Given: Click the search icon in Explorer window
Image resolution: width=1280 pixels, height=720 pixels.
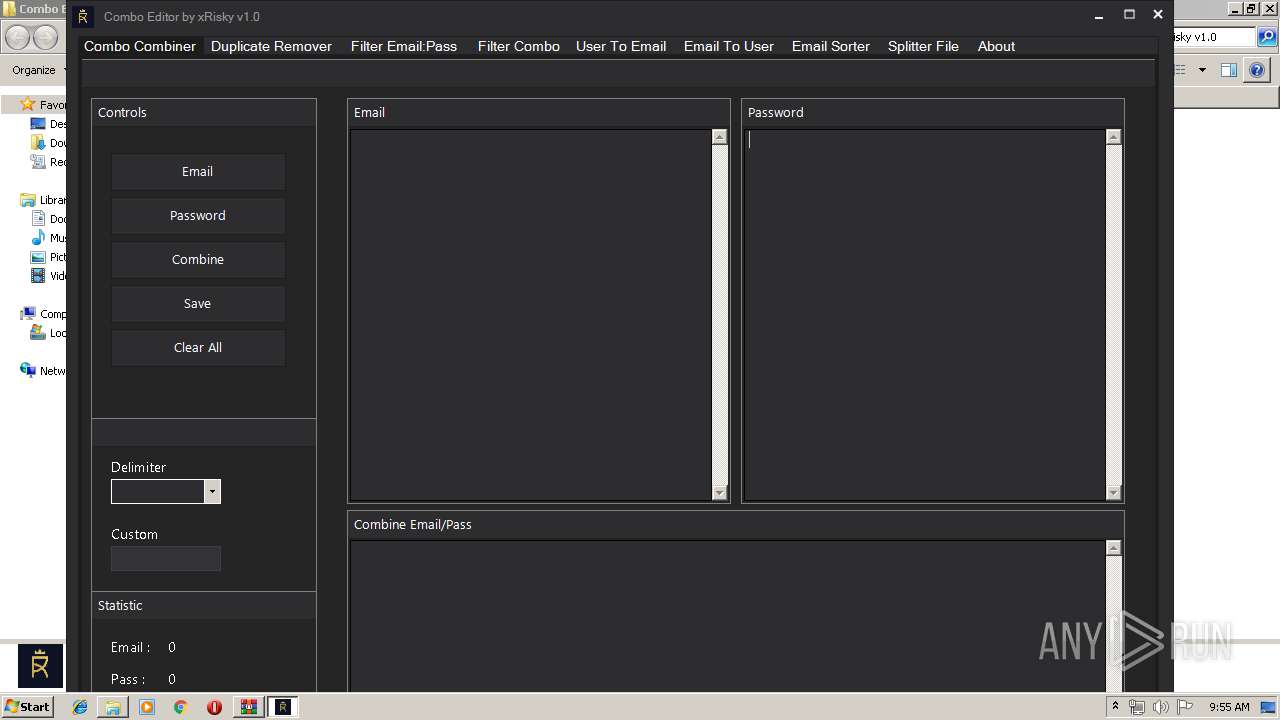Looking at the screenshot, I should pos(1267,37).
